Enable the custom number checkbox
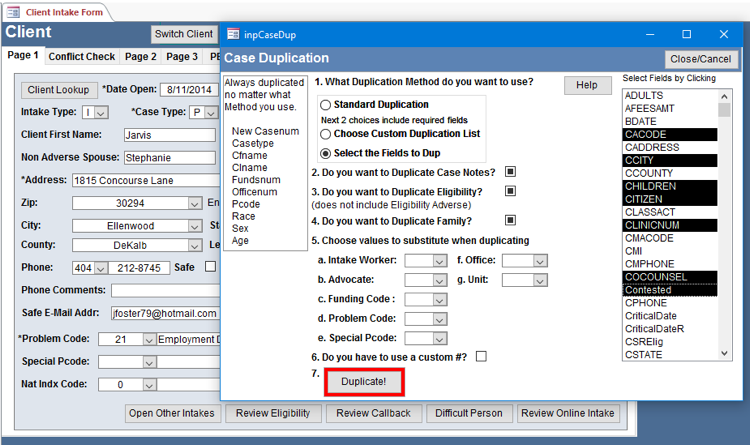 (x=482, y=356)
